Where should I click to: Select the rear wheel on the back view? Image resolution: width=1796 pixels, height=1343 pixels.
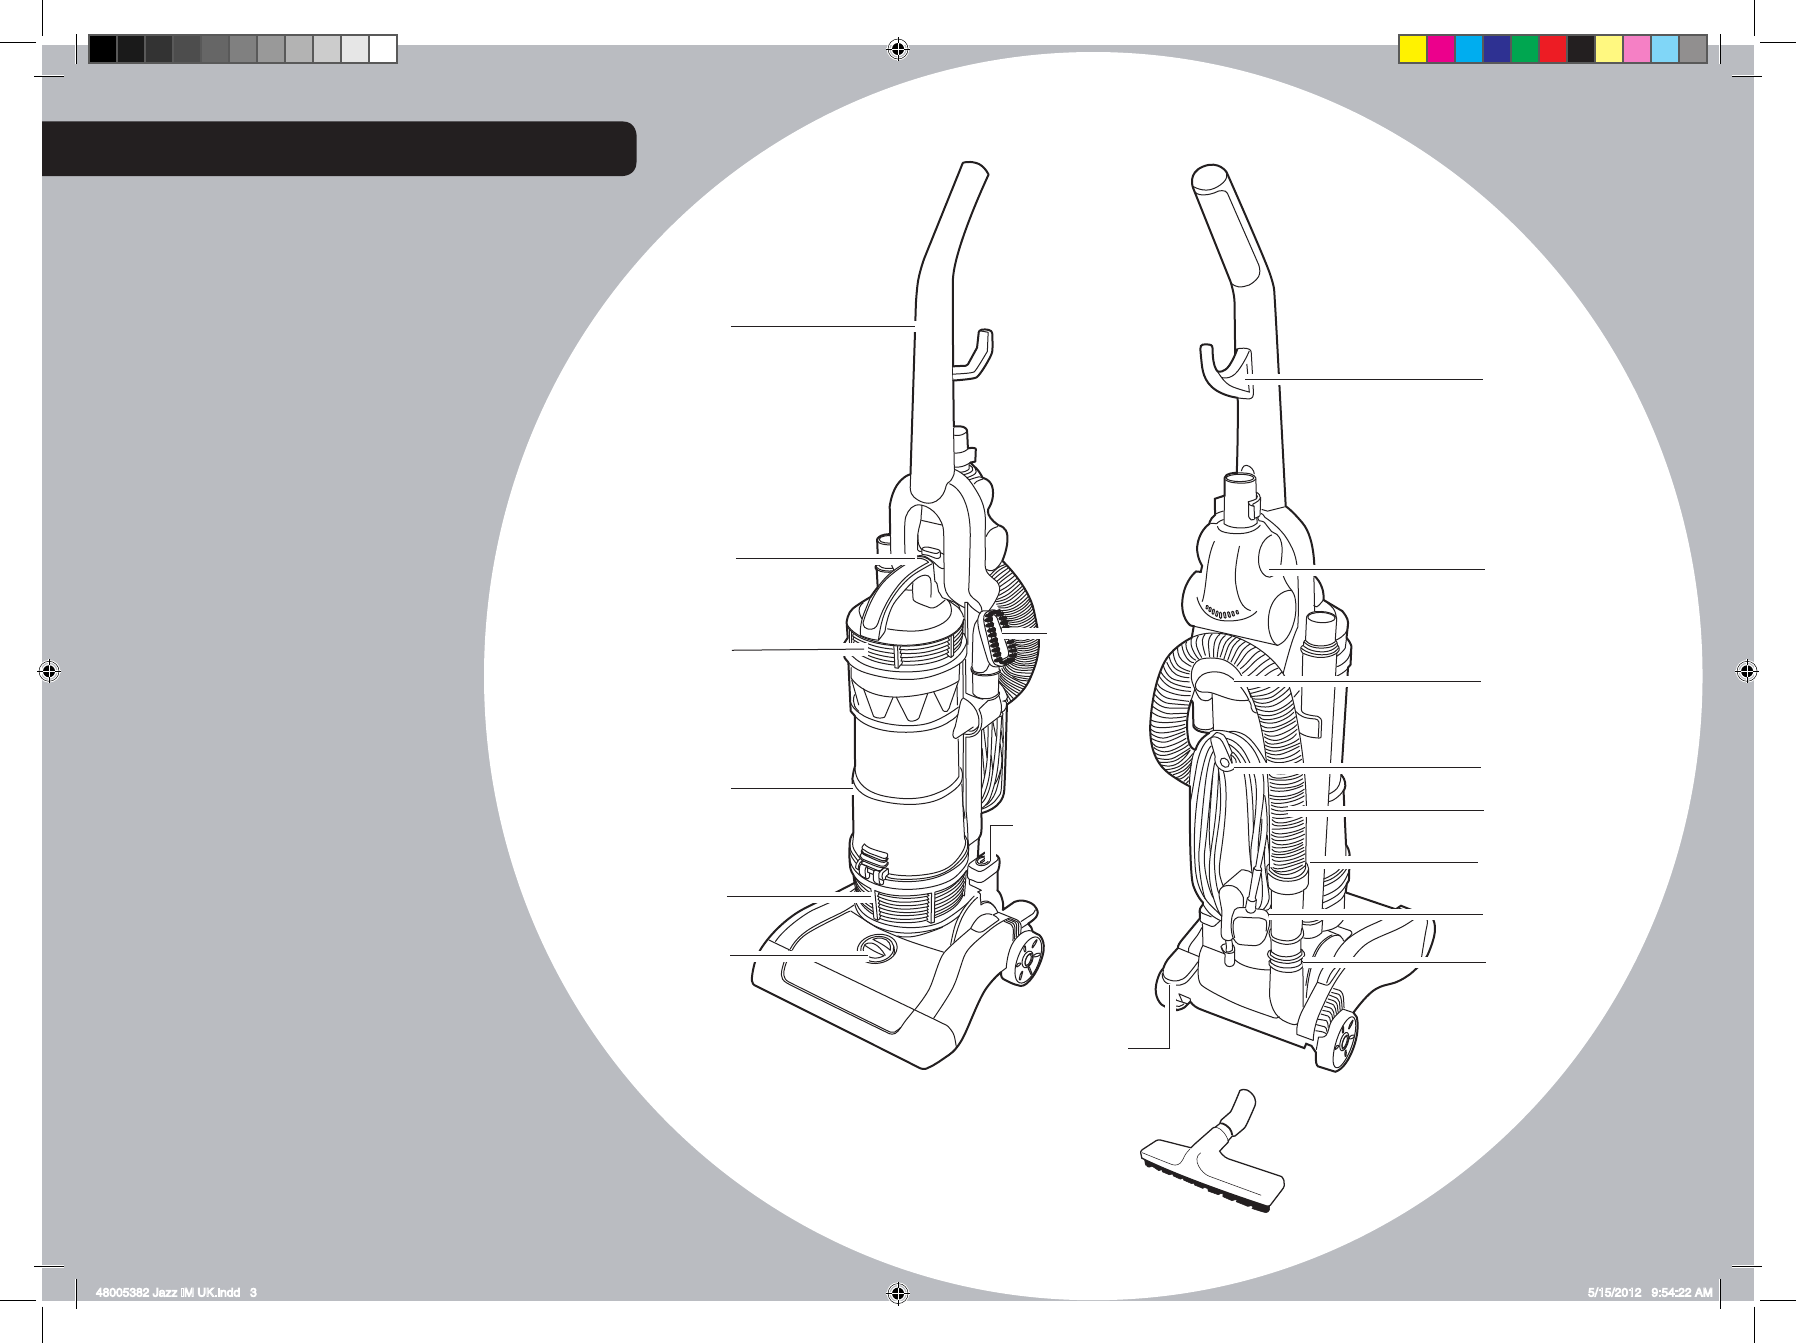tap(1345, 1040)
